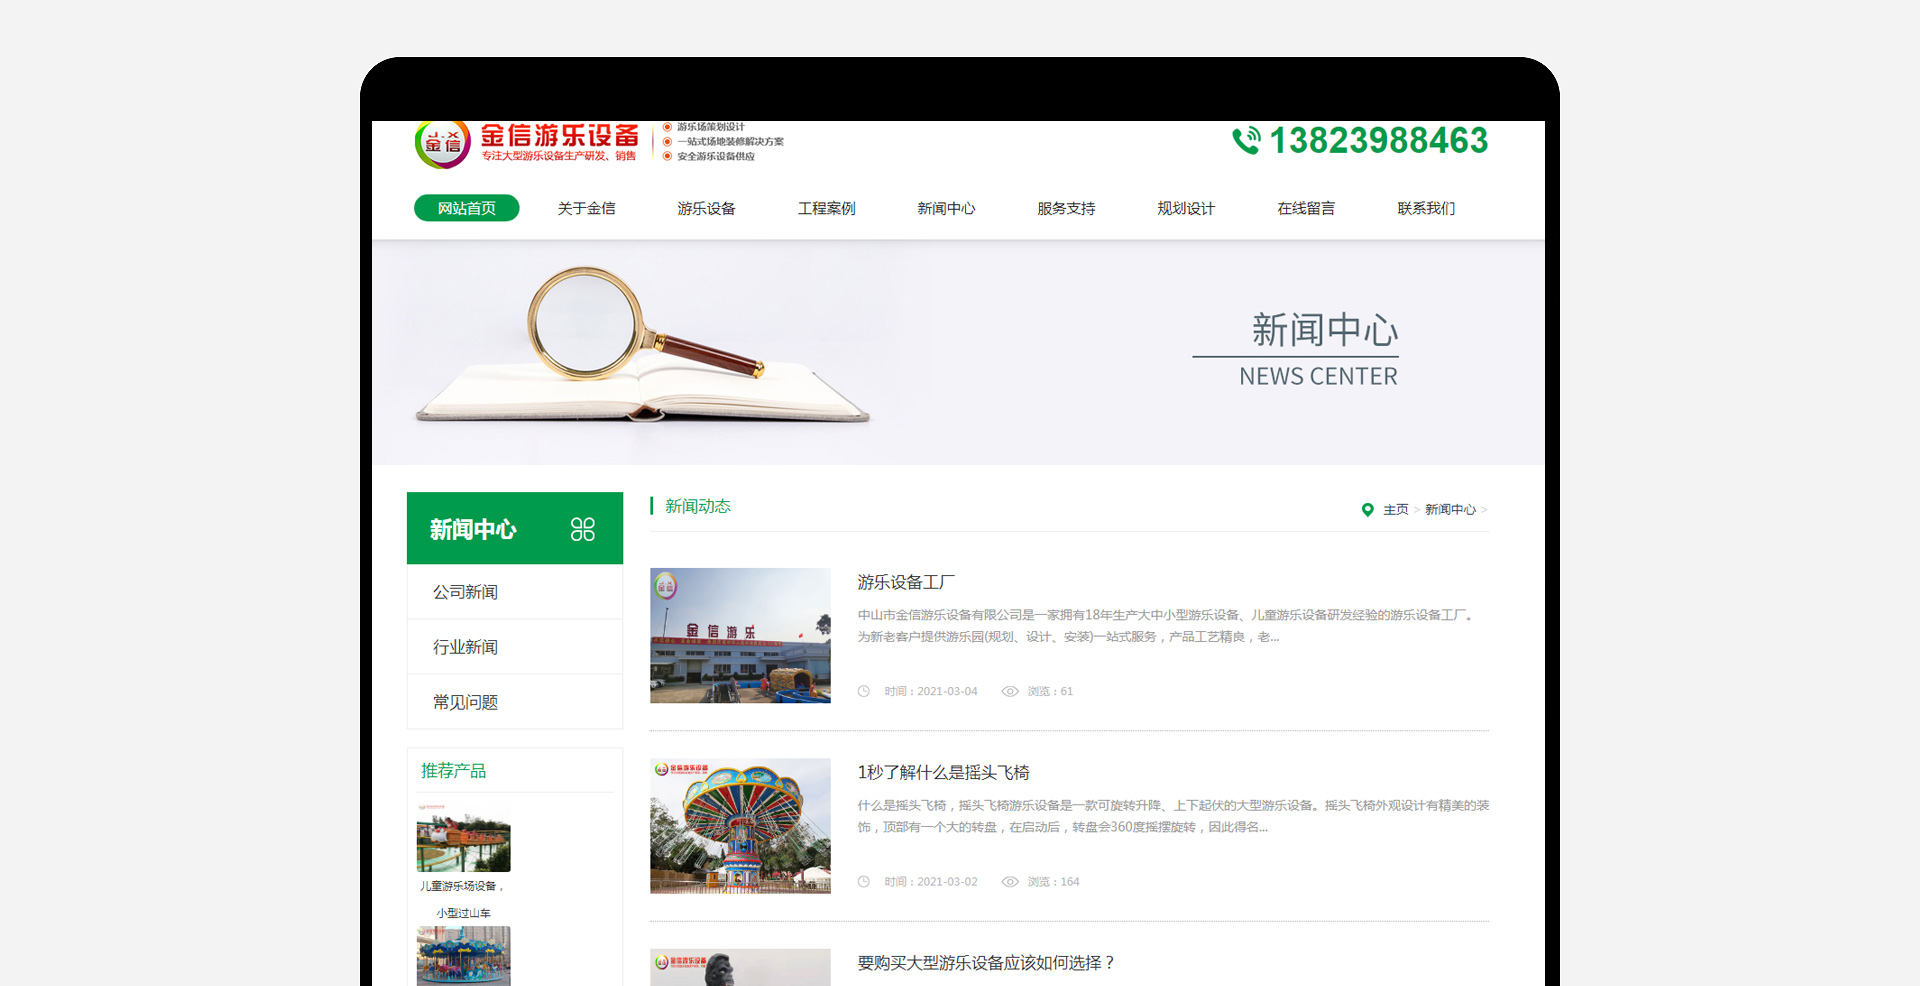Image resolution: width=1920 pixels, height=986 pixels.
Task: Click the 金信 company logo
Action: 443,144
